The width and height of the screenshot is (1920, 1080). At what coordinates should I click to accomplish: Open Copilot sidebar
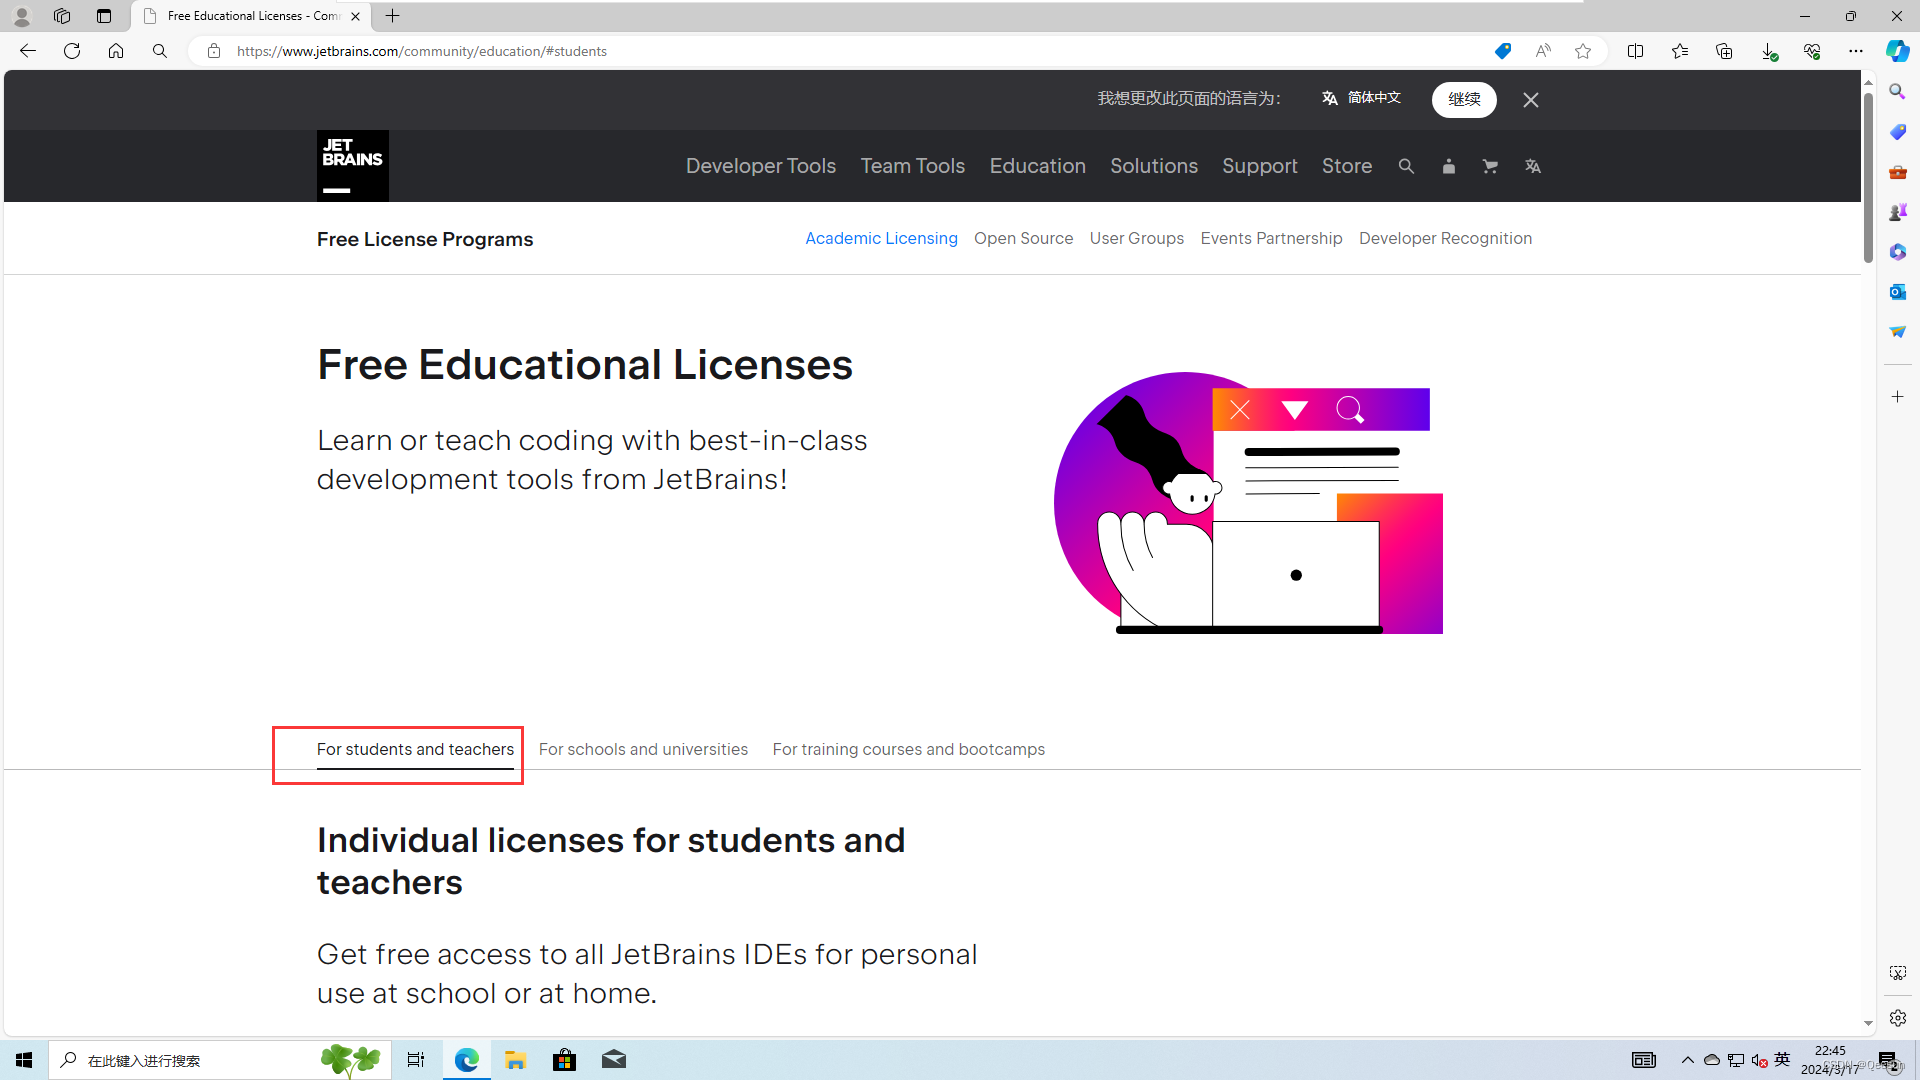point(1898,51)
